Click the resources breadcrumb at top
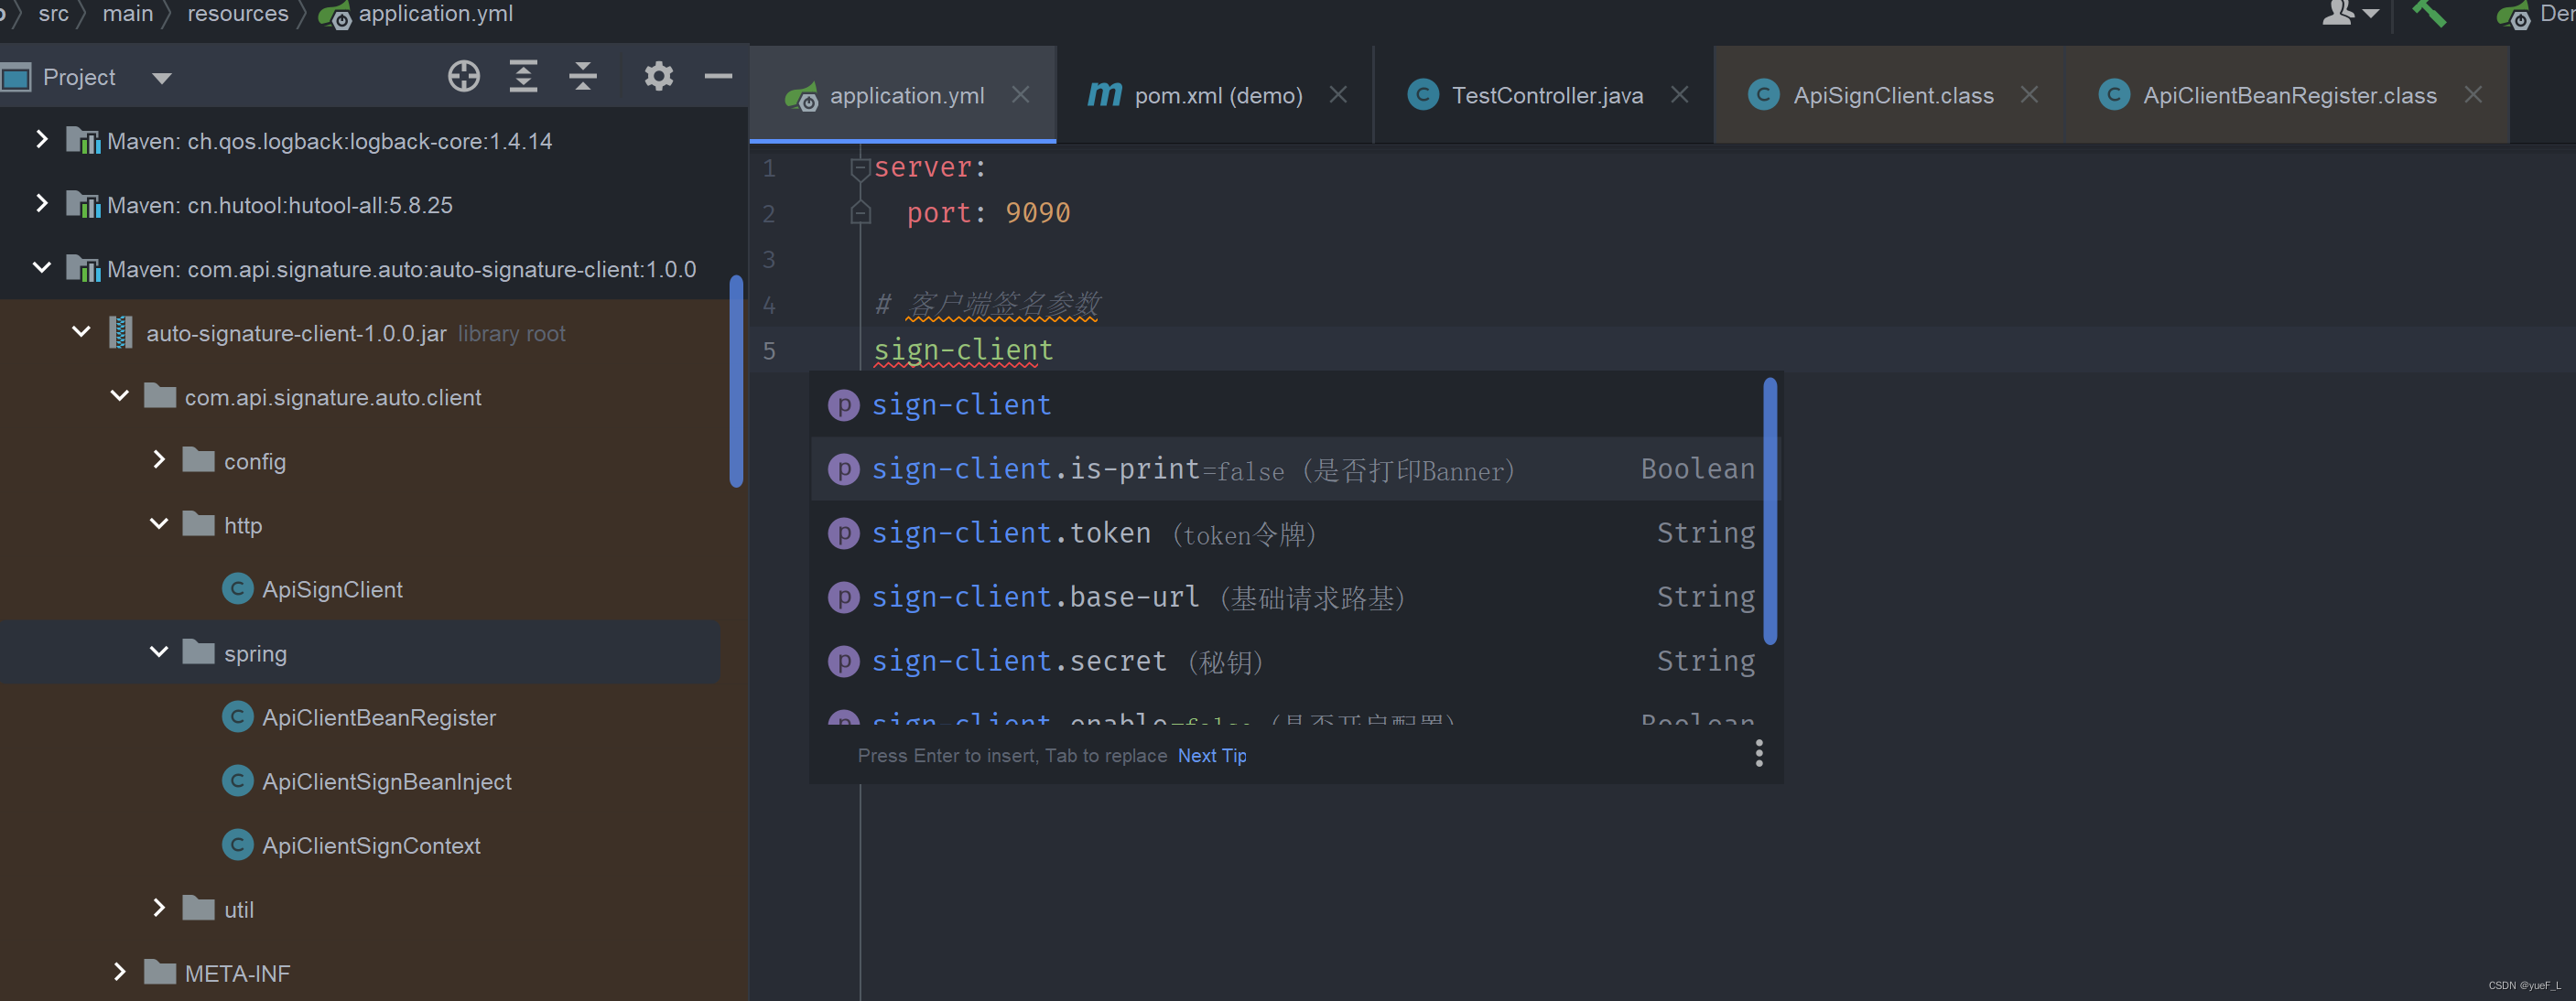The width and height of the screenshot is (2576, 1001). (237, 14)
